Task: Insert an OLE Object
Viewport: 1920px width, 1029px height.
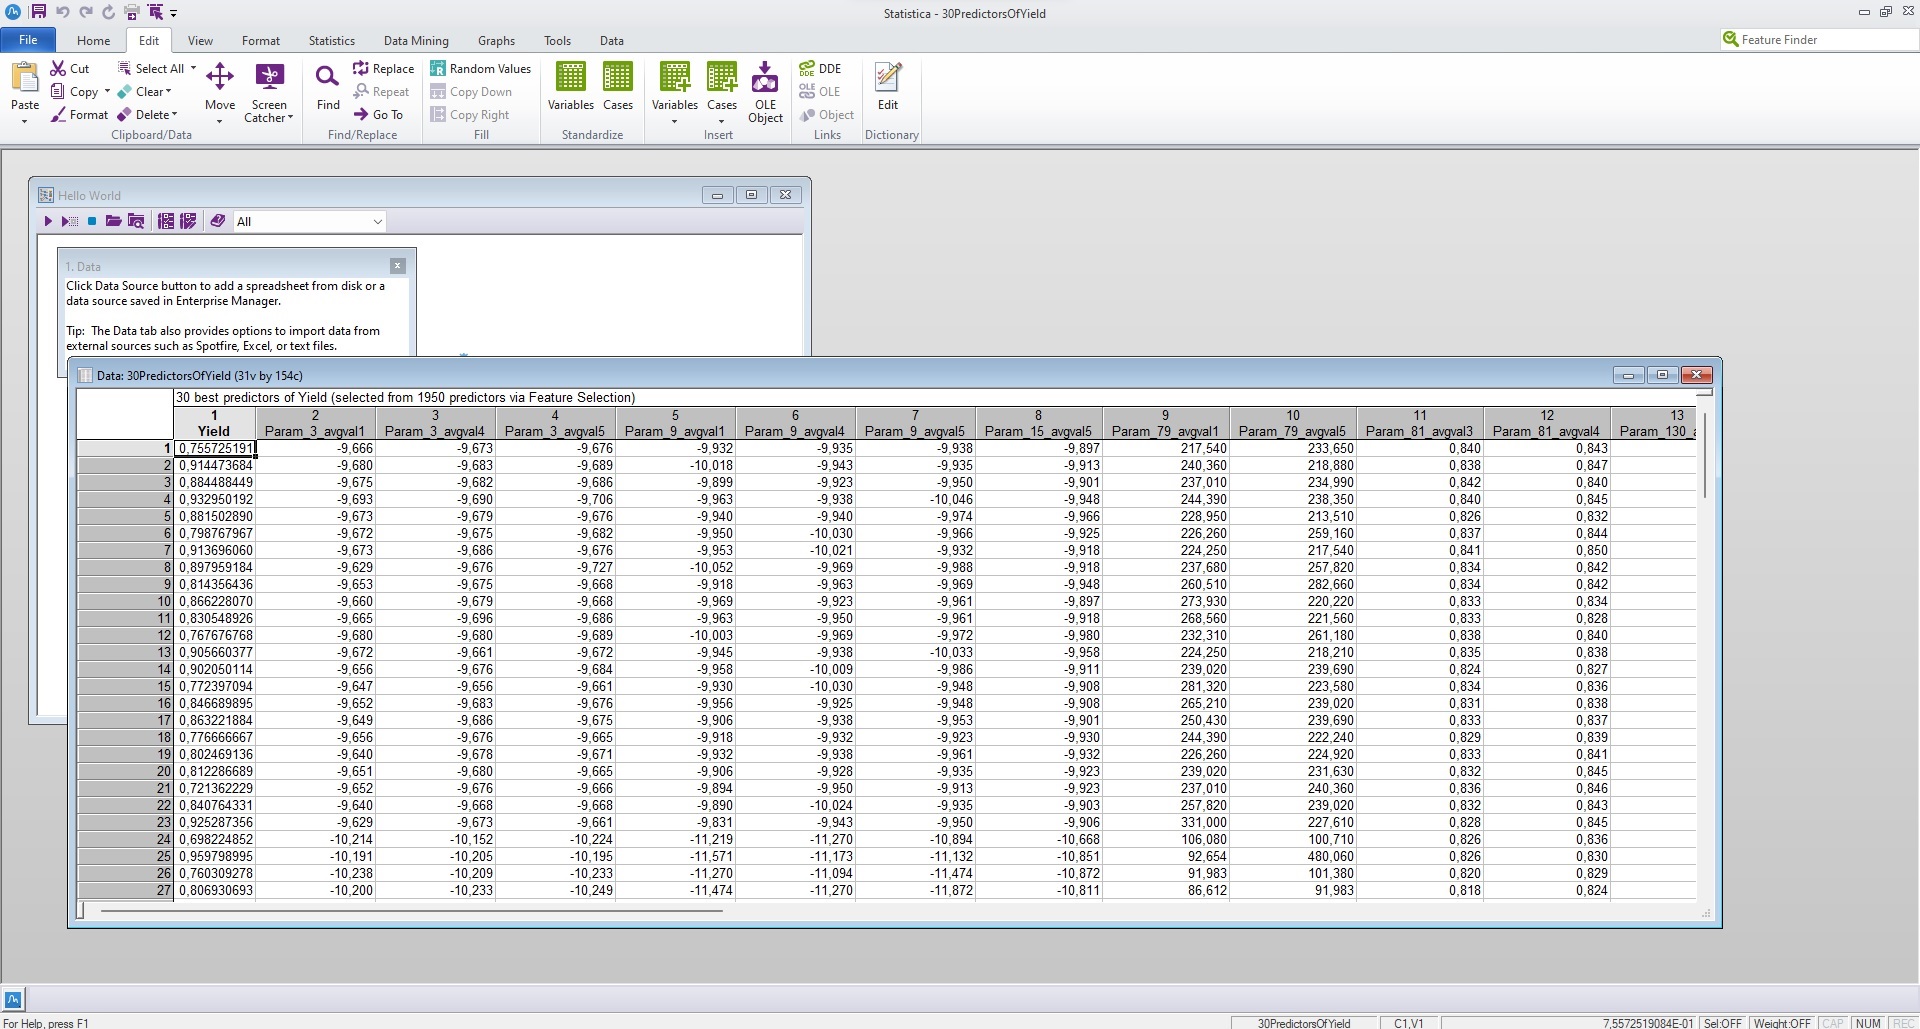Action: coord(765,91)
